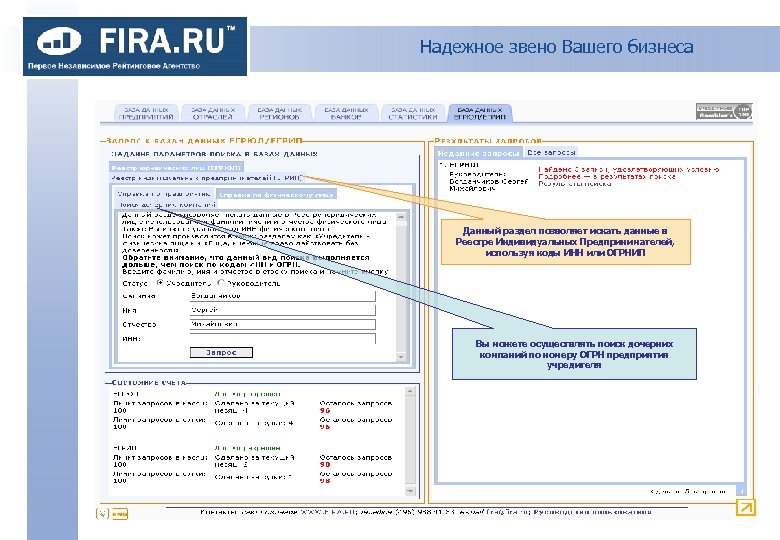Click the Статус label in search form
The height and width of the screenshot is (540, 780).
click(135, 283)
